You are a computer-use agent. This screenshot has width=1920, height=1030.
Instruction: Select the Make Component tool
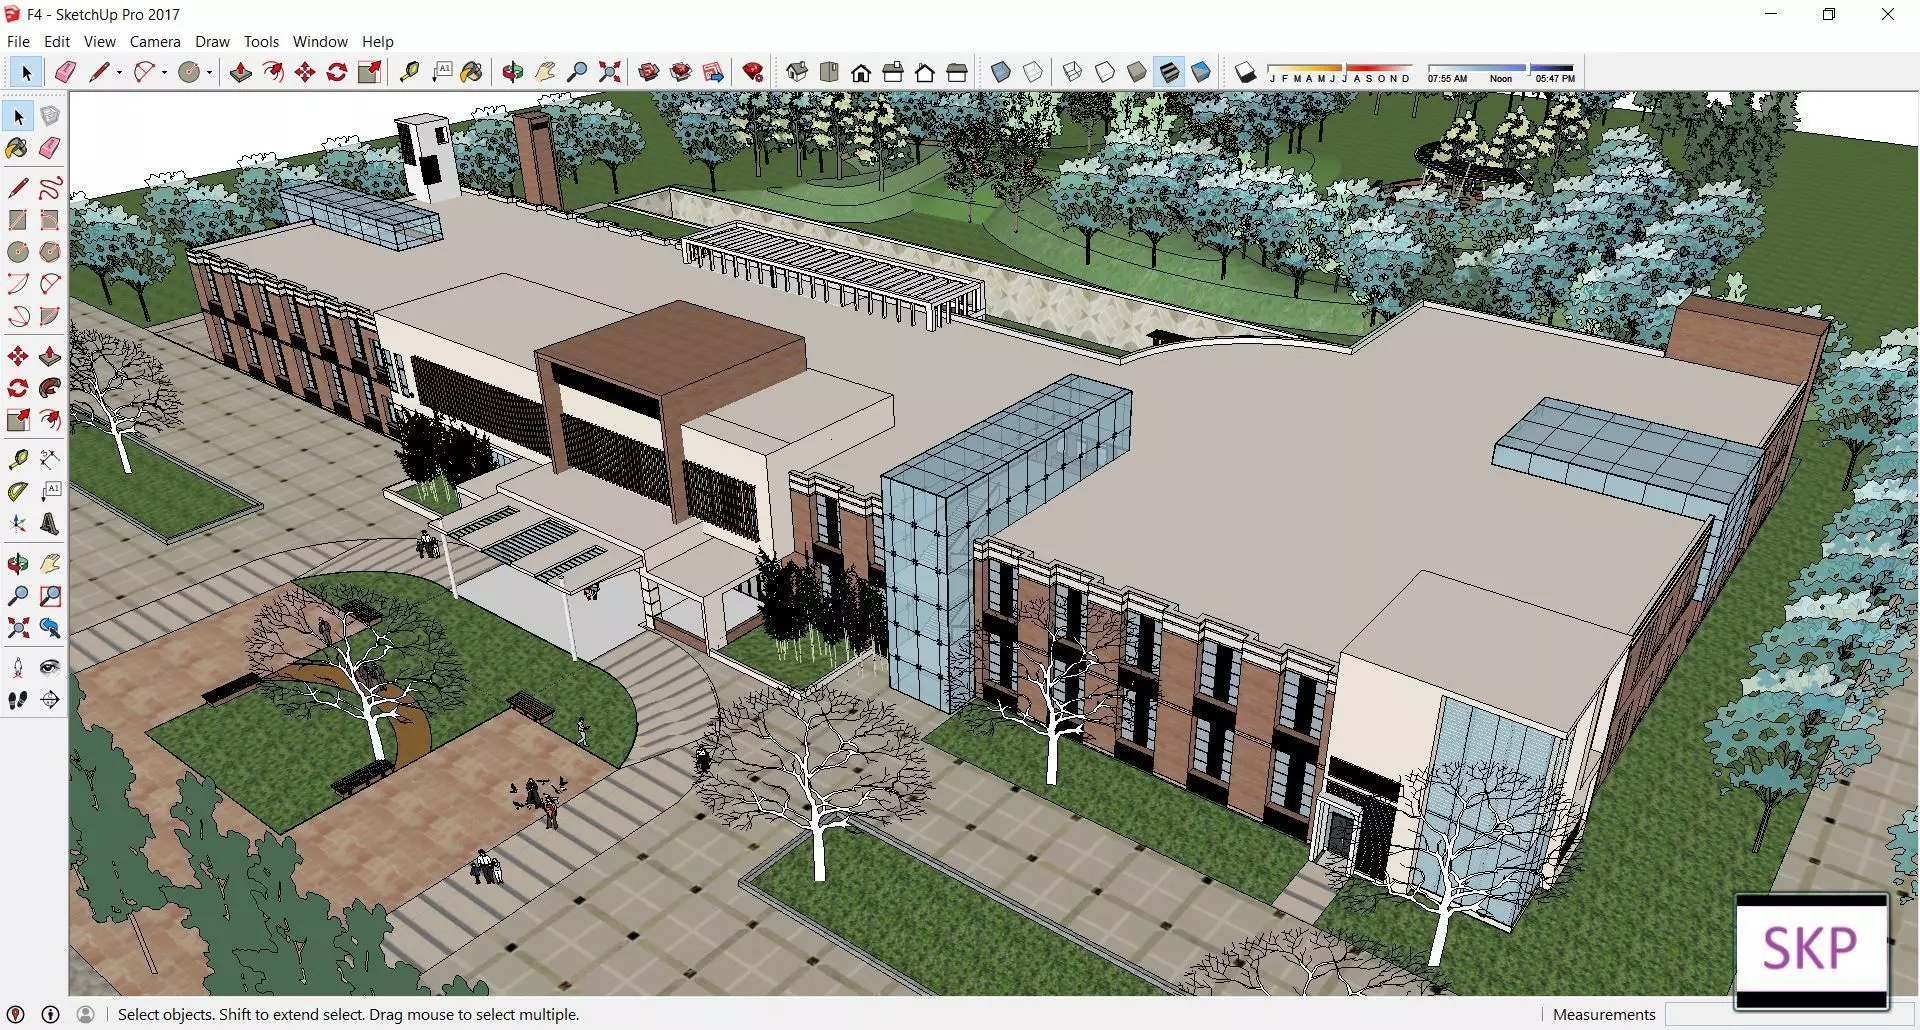[x=50, y=116]
